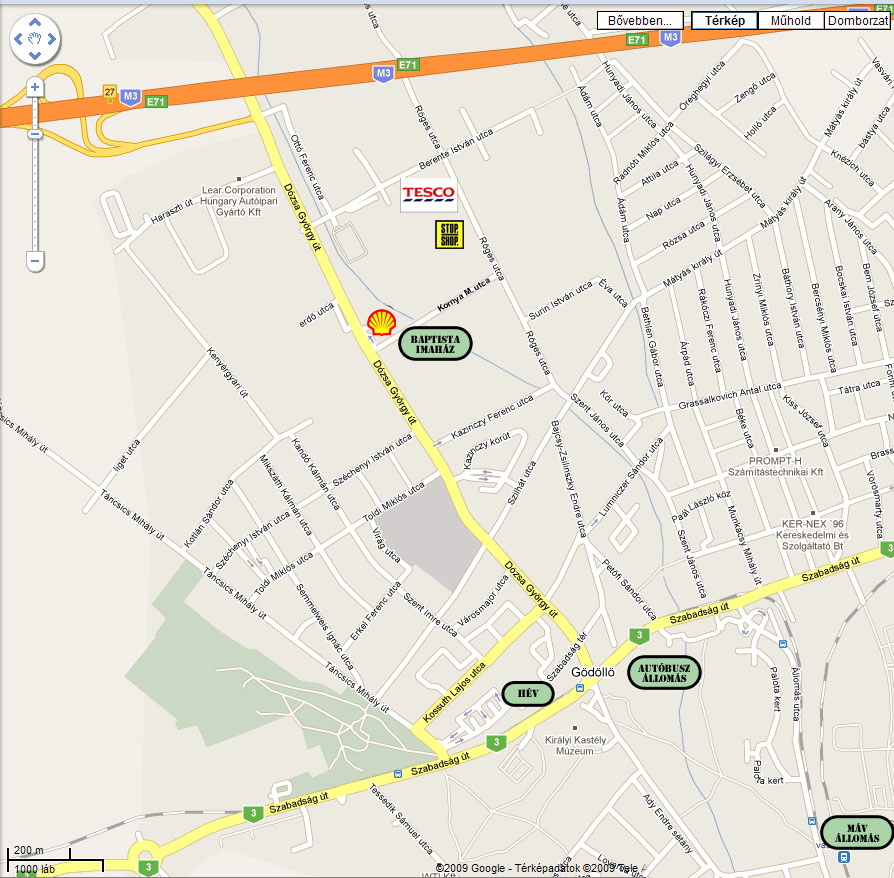The height and width of the screenshot is (878, 894).
Task: Select the Baptista Imaház marker
Action: (x=435, y=344)
